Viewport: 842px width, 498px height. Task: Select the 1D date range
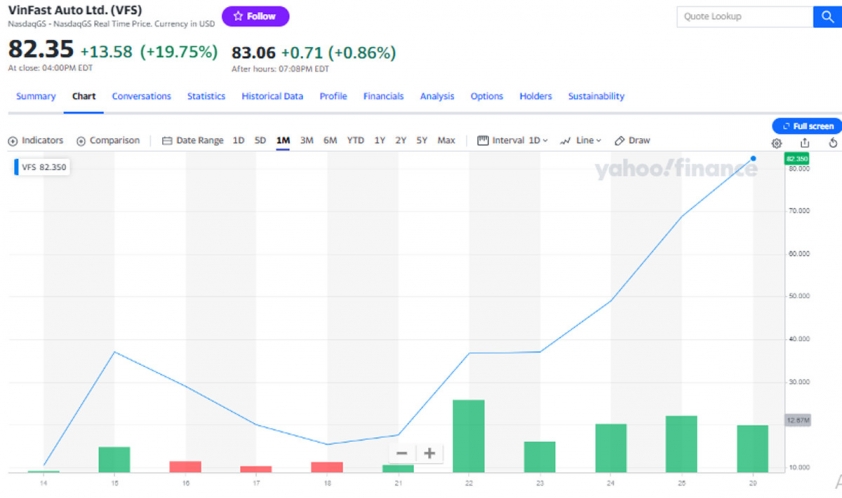point(238,140)
